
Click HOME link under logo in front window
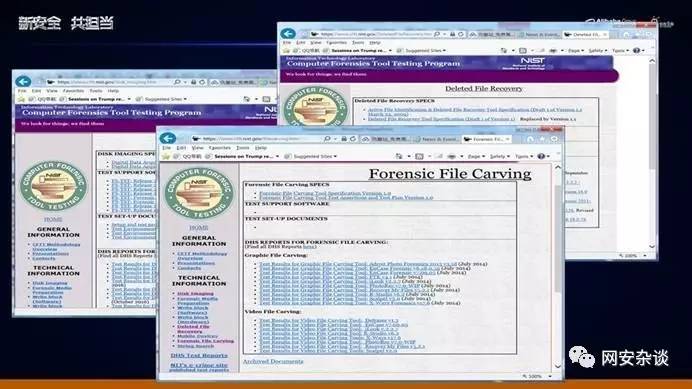199,227
